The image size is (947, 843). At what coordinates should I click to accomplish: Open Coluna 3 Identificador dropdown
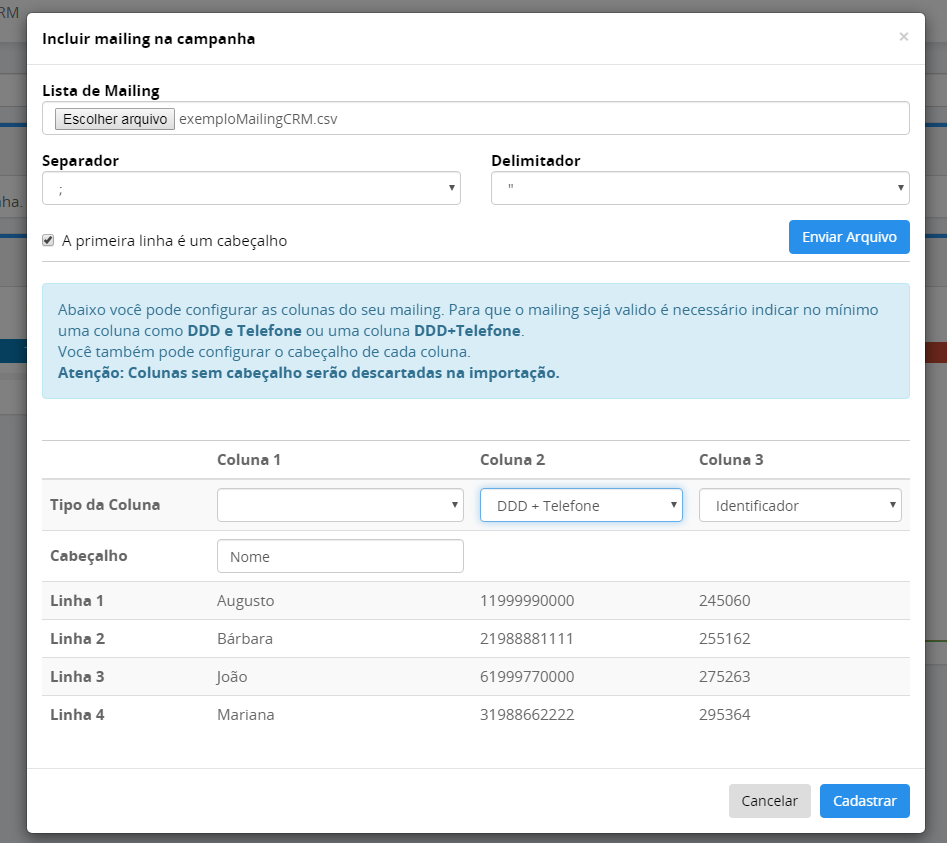pos(800,505)
